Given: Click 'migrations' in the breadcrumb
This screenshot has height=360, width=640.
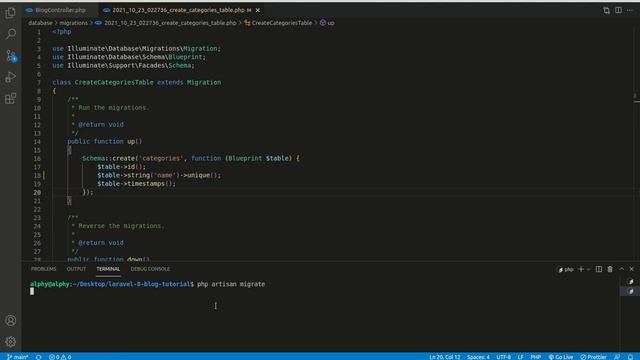Looking at the screenshot, I should (x=73, y=23).
